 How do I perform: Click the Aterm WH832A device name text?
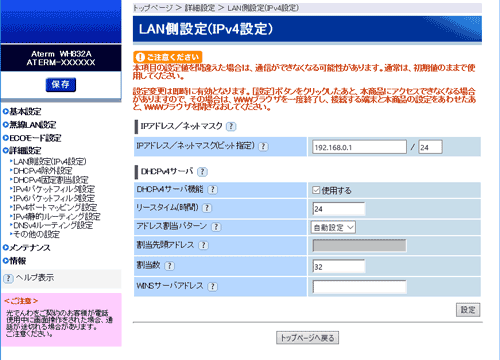(x=61, y=54)
